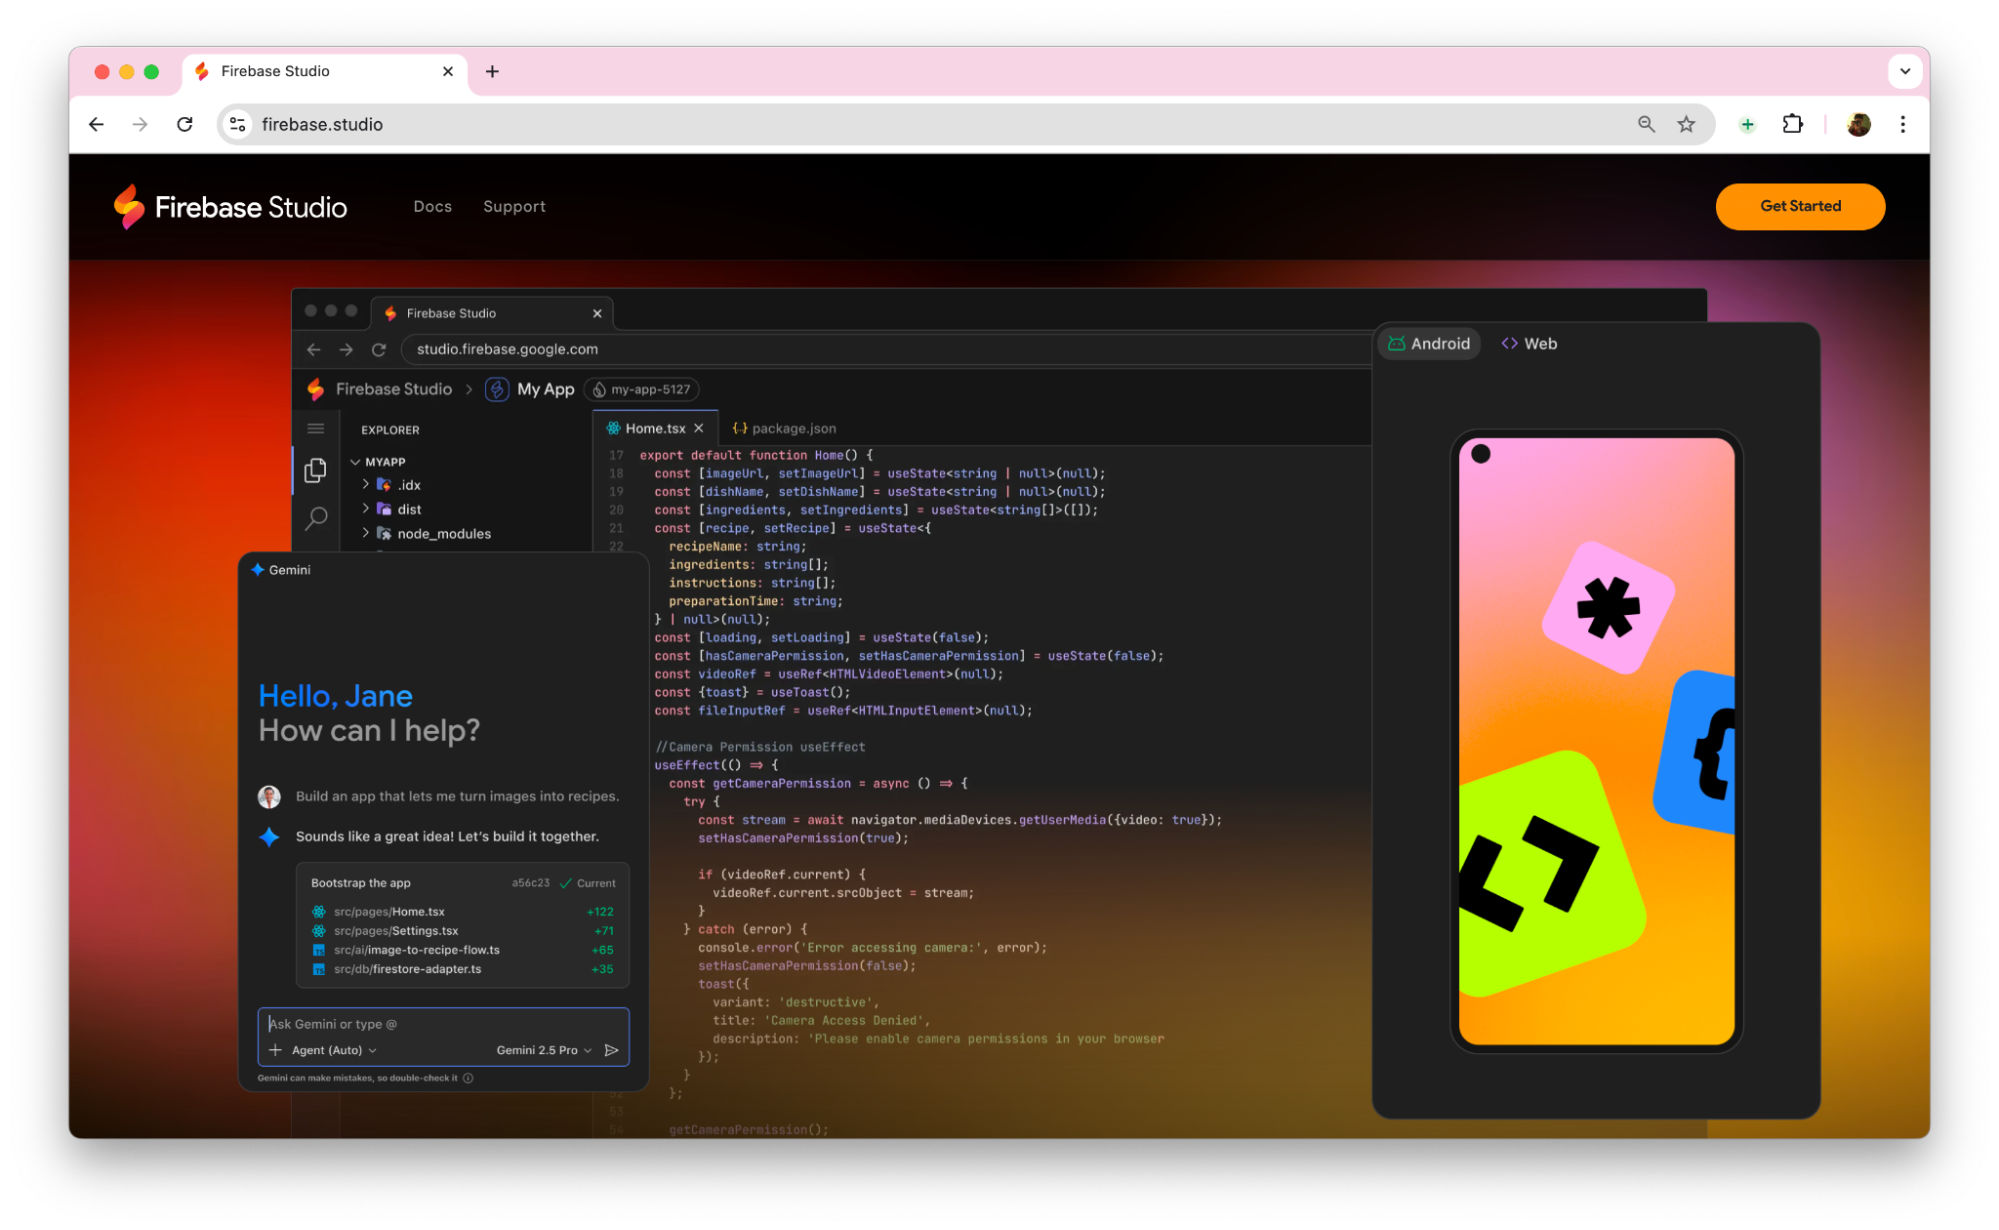Open the Support link

[x=514, y=206]
